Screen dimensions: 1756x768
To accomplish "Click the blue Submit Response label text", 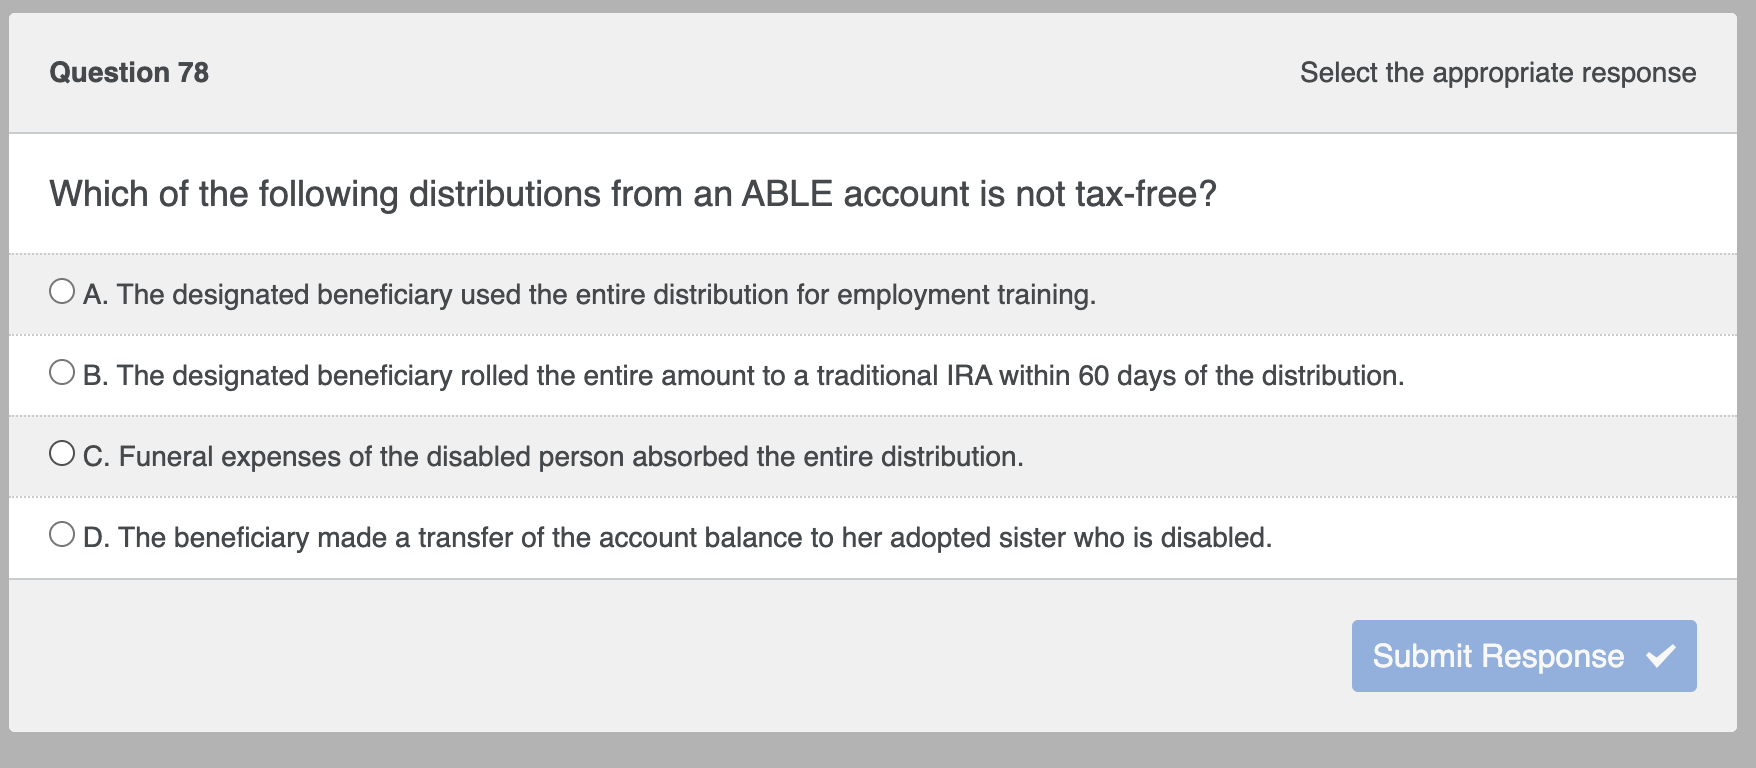I will point(1497,656).
